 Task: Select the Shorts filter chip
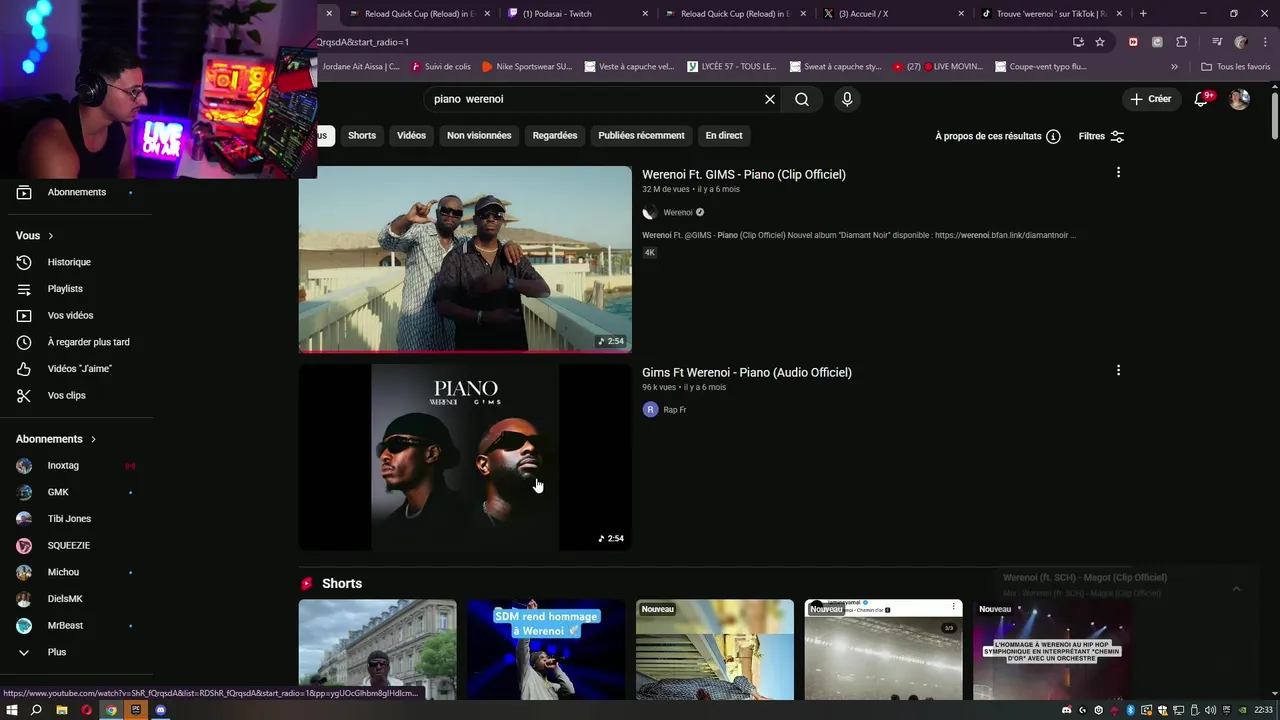coord(362,135)
